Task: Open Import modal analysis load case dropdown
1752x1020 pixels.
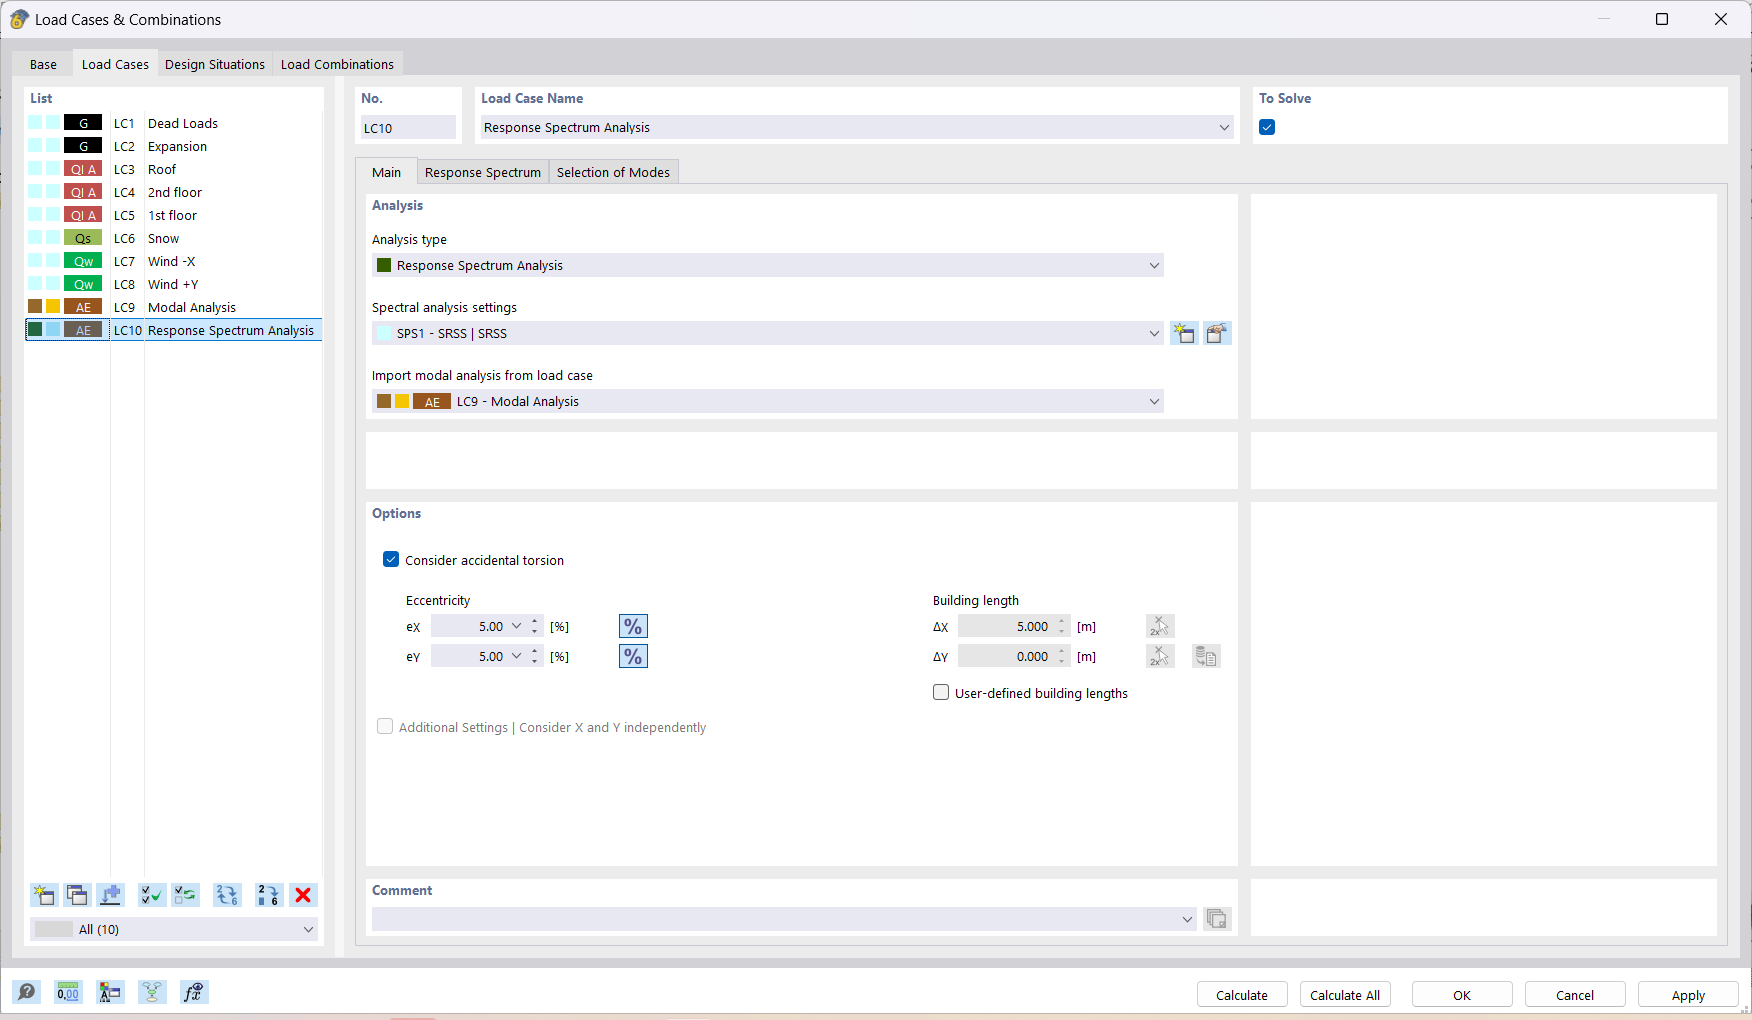Action: (x=1154, y=401)
